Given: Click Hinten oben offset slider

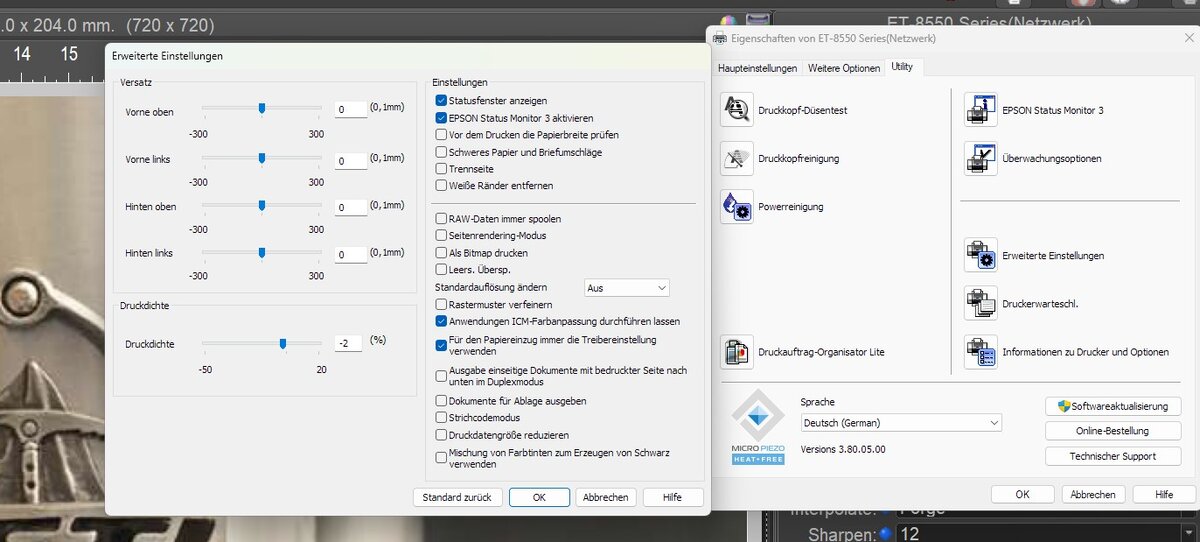Looking at the screenshot, I should point(262,205).
